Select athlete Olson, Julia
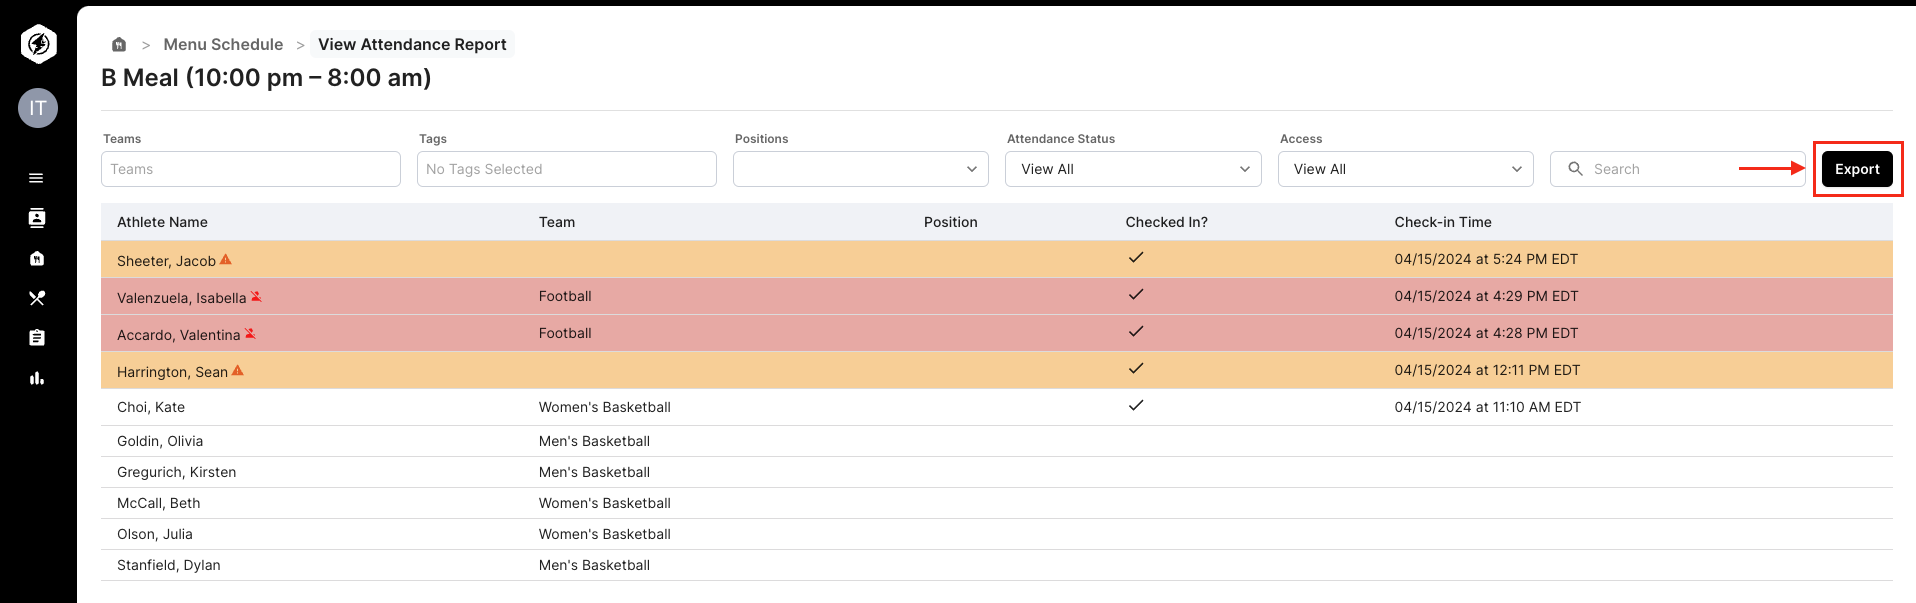This screenshot has width=1916, height=603. tap(155, 534)
